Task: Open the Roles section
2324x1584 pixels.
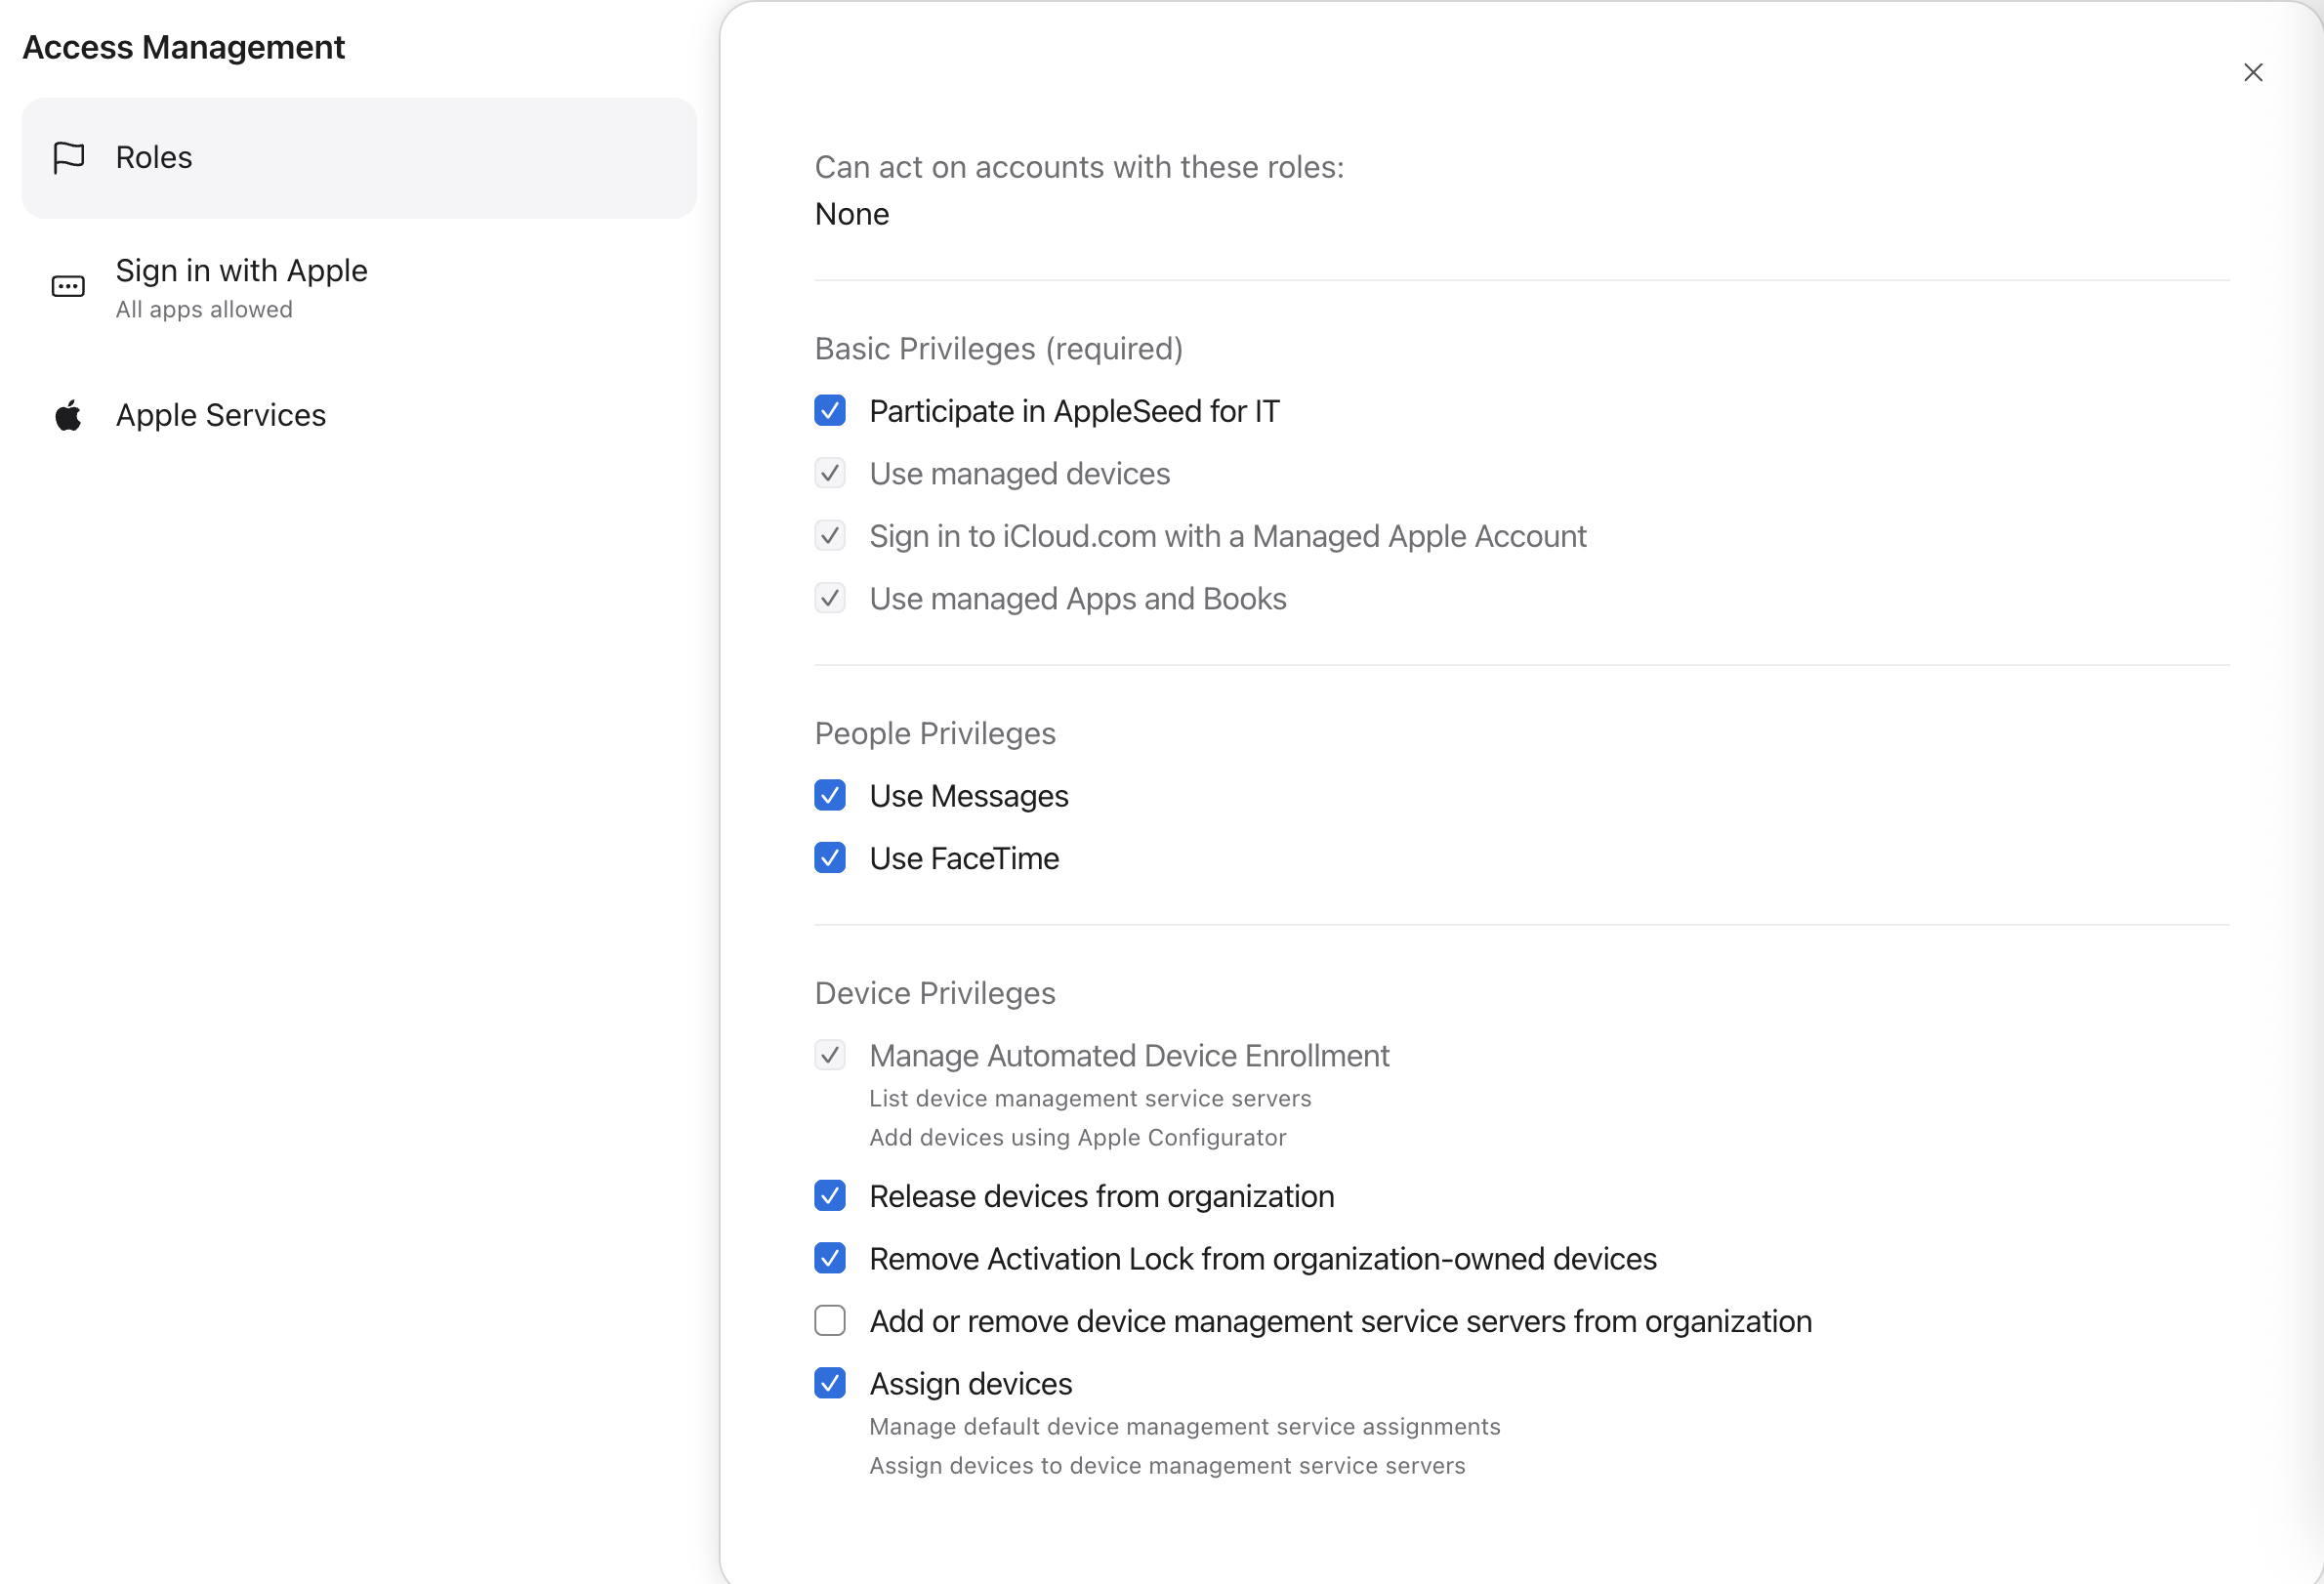Action: tap(359, 158)
